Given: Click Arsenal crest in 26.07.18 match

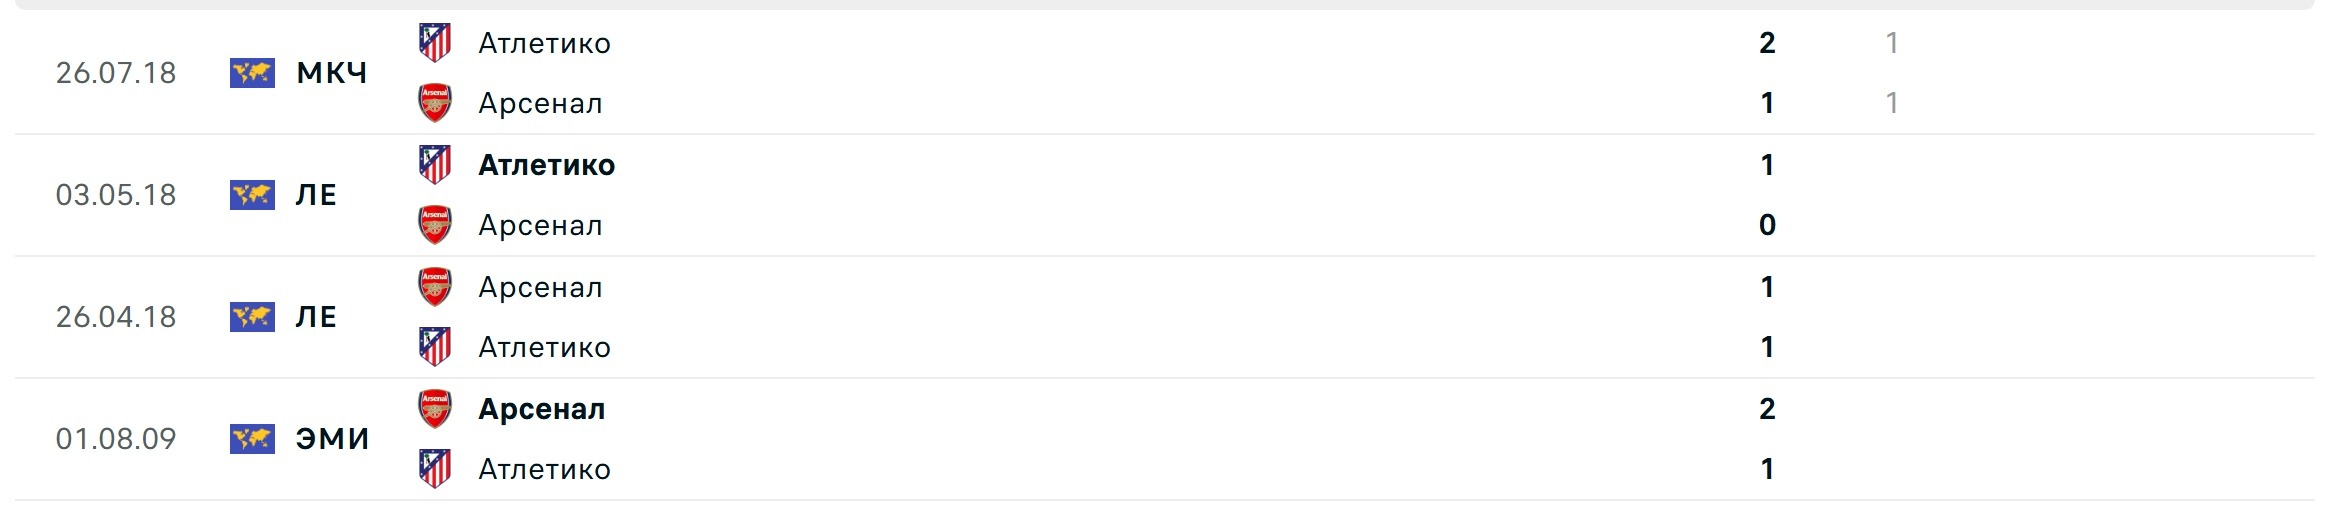Looking at the screenshot, I should (x=435, y=103).
